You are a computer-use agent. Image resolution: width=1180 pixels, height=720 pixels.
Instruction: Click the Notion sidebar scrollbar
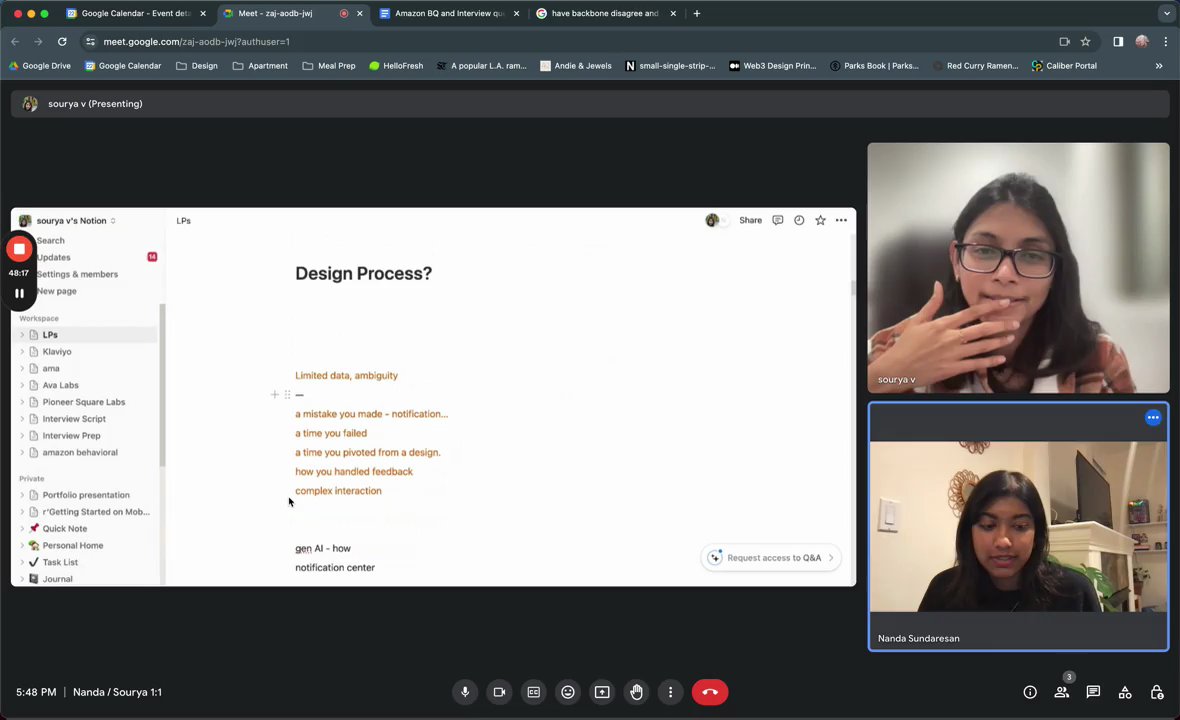pos(162,384)
